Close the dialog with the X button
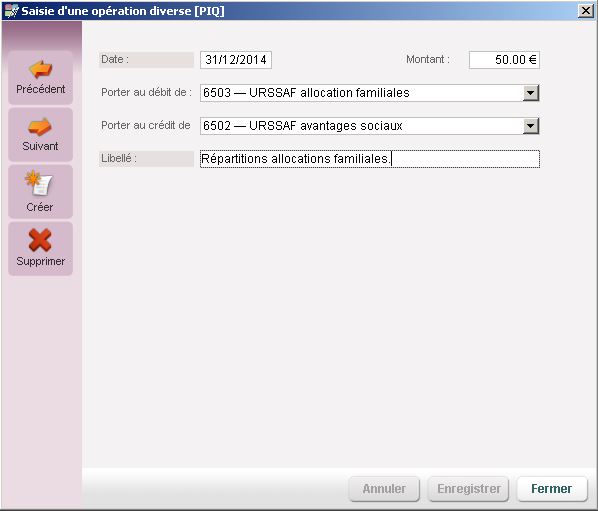 (585, 11)
